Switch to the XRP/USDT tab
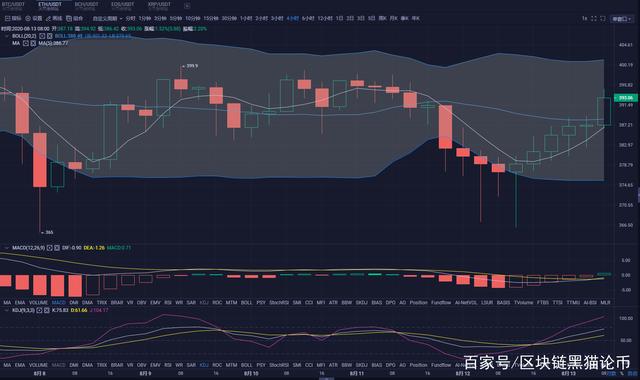The width and height of the screenshot is (640, 380). pos(159,5)
